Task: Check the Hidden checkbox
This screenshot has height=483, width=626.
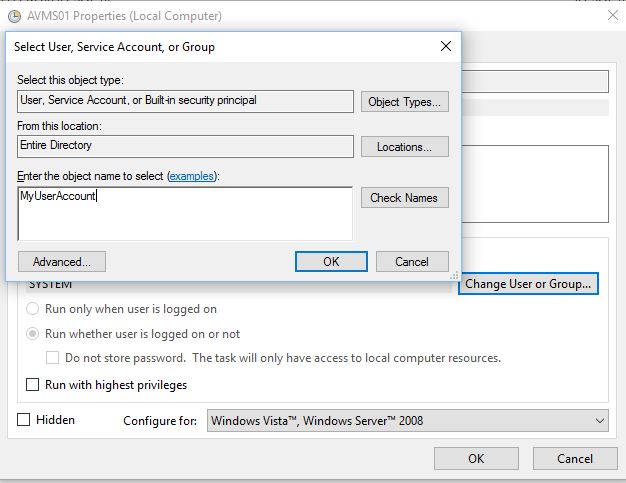Action: click(24, 420)
